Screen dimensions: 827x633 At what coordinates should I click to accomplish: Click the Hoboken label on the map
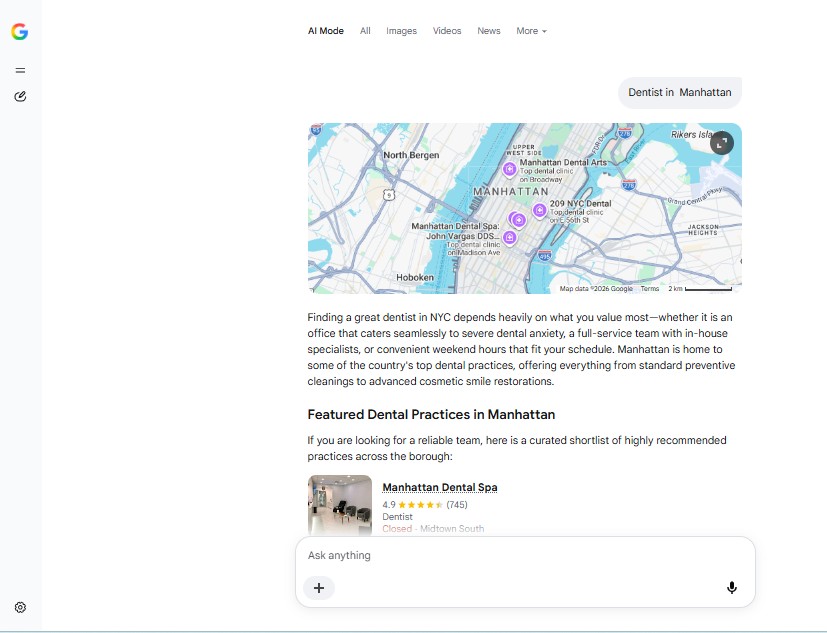(415, 277)
